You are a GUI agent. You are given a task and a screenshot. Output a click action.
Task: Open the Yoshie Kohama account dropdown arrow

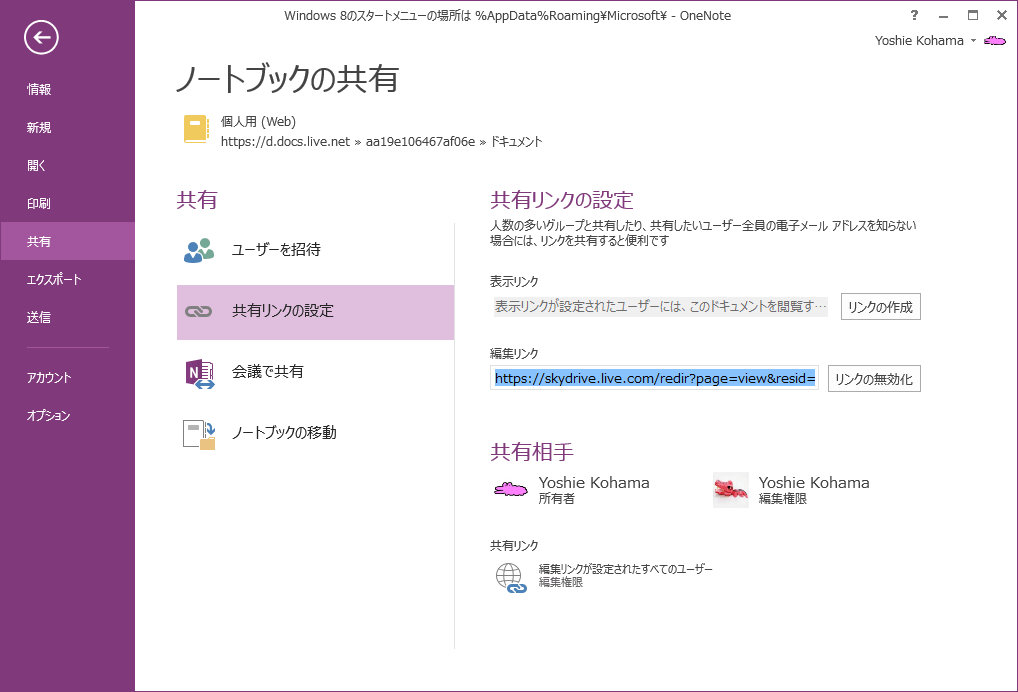[x=973, y=41]
